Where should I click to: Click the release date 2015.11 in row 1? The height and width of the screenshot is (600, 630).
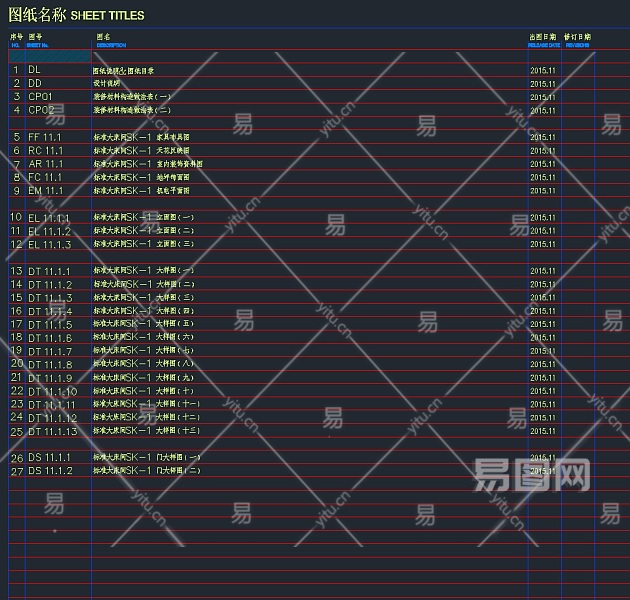[543, 71]
